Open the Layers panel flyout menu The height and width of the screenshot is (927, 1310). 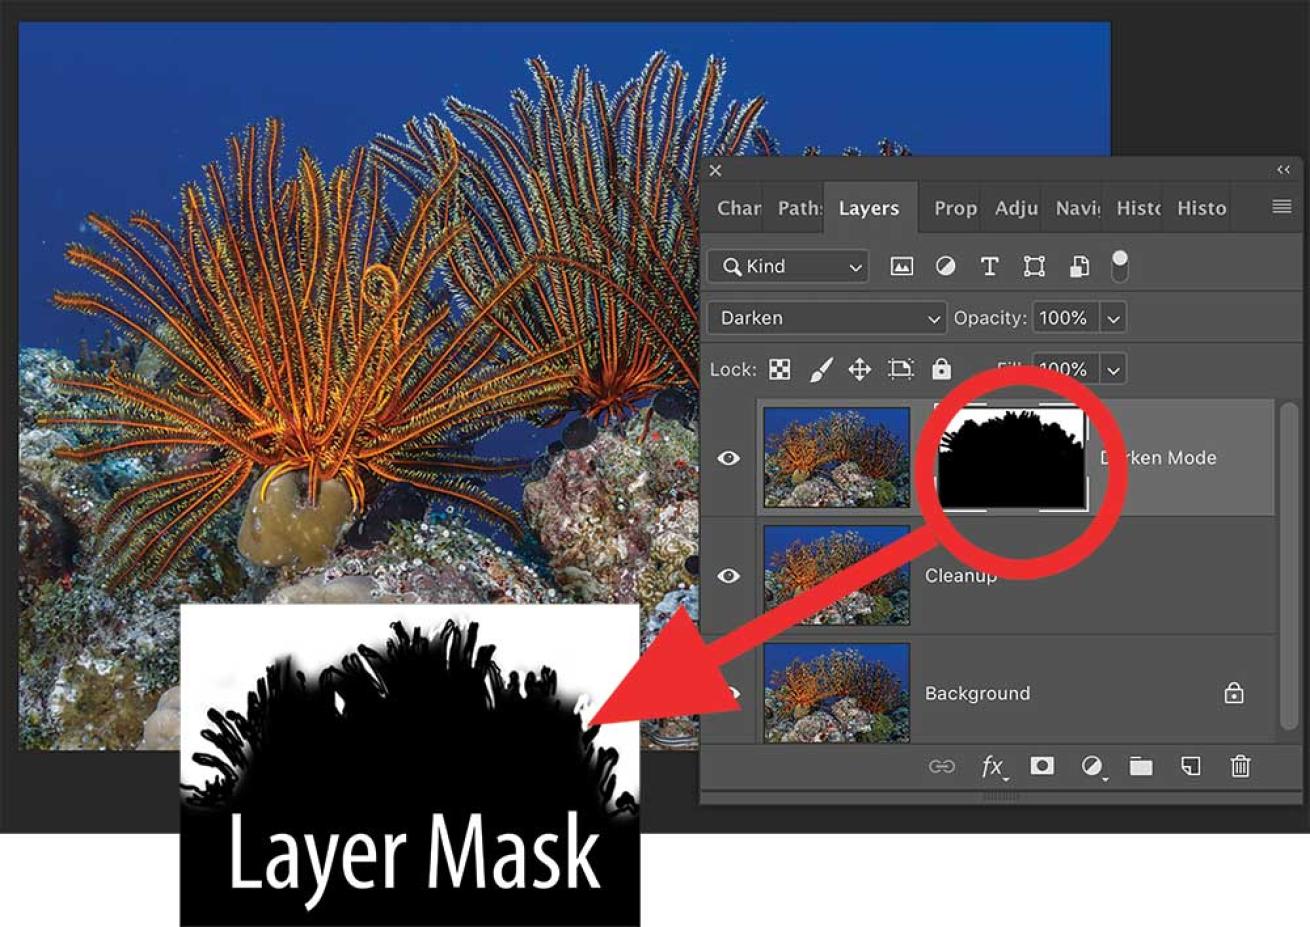1281,207
